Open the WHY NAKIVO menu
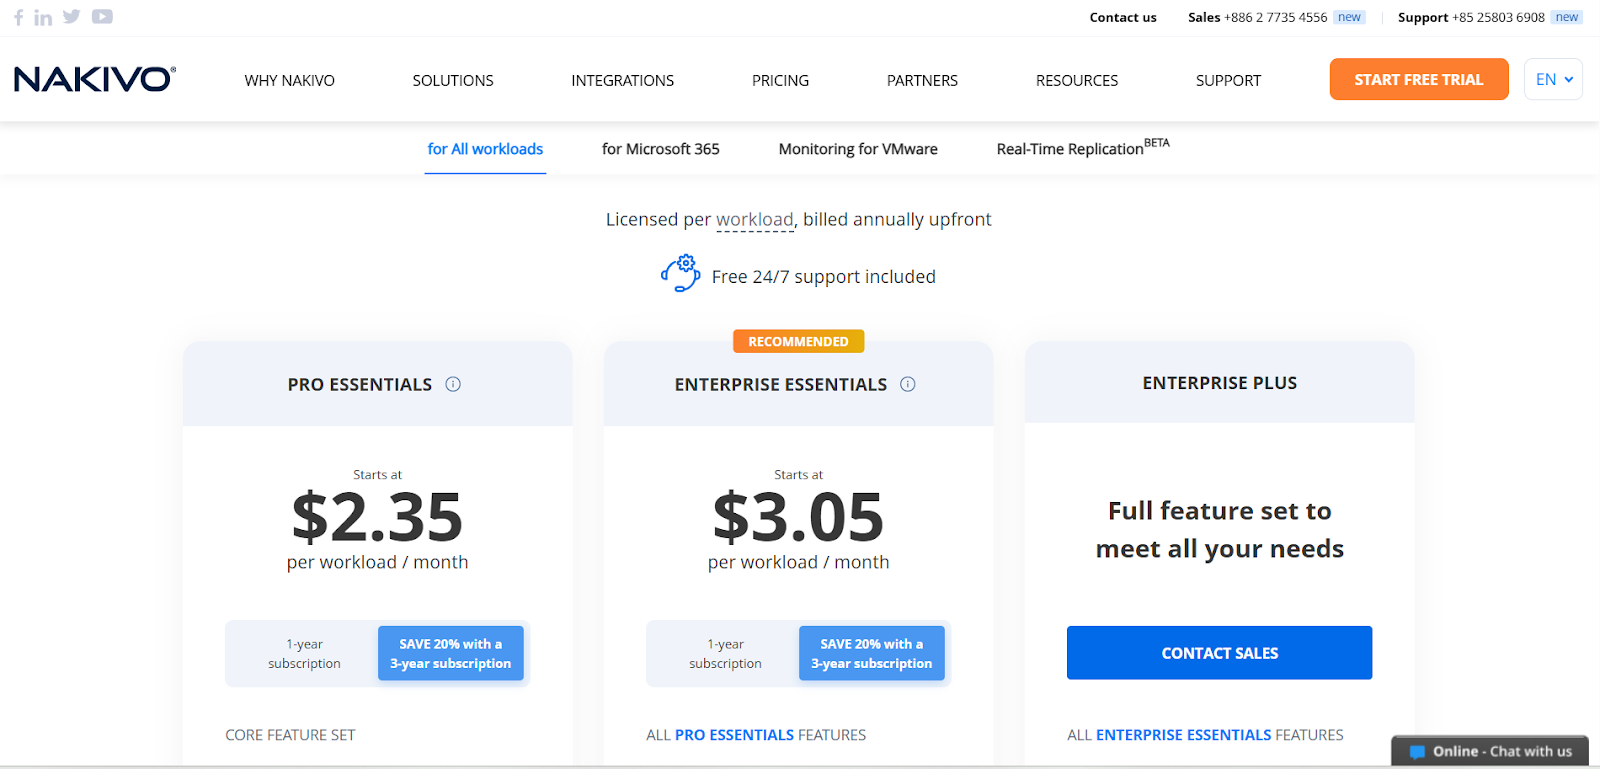Screen dimensions: 1600x769 290,80
